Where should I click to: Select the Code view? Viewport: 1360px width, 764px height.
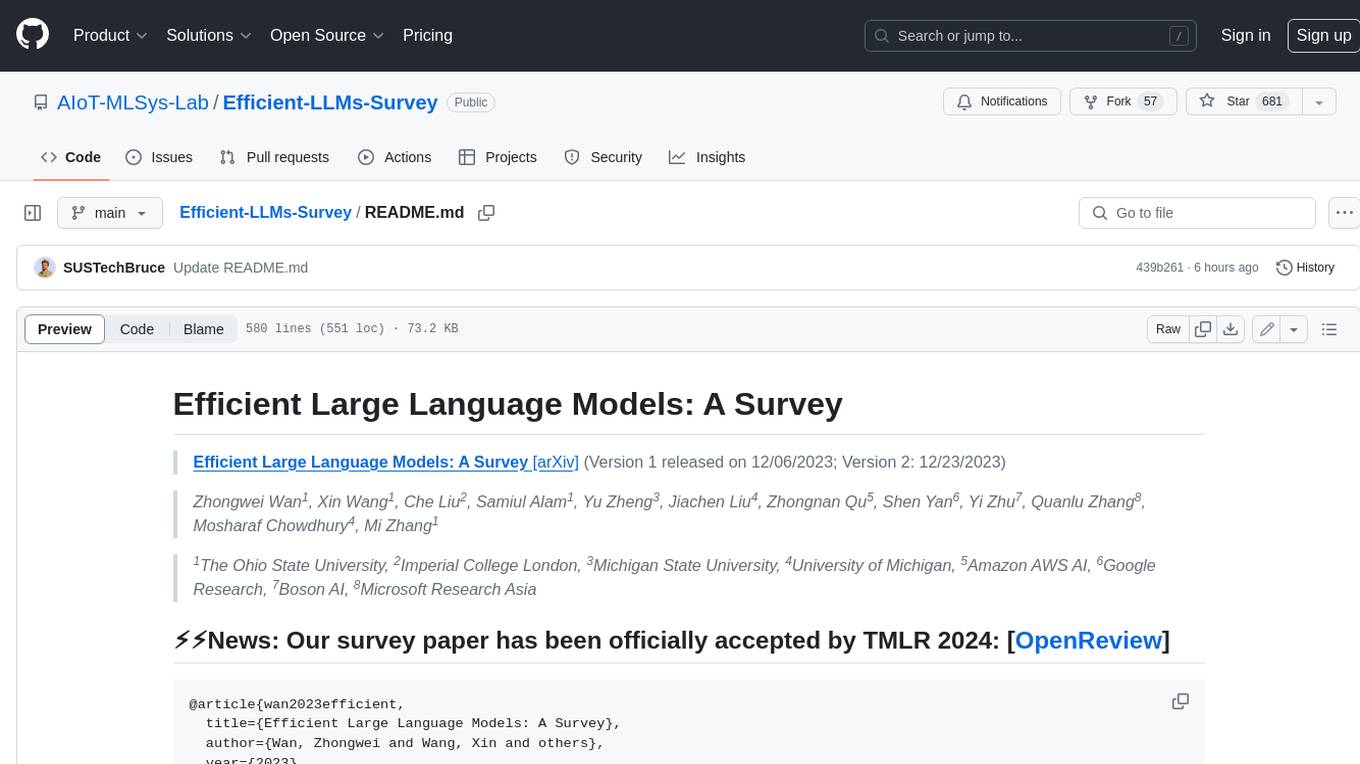click(x=137, y=329)
